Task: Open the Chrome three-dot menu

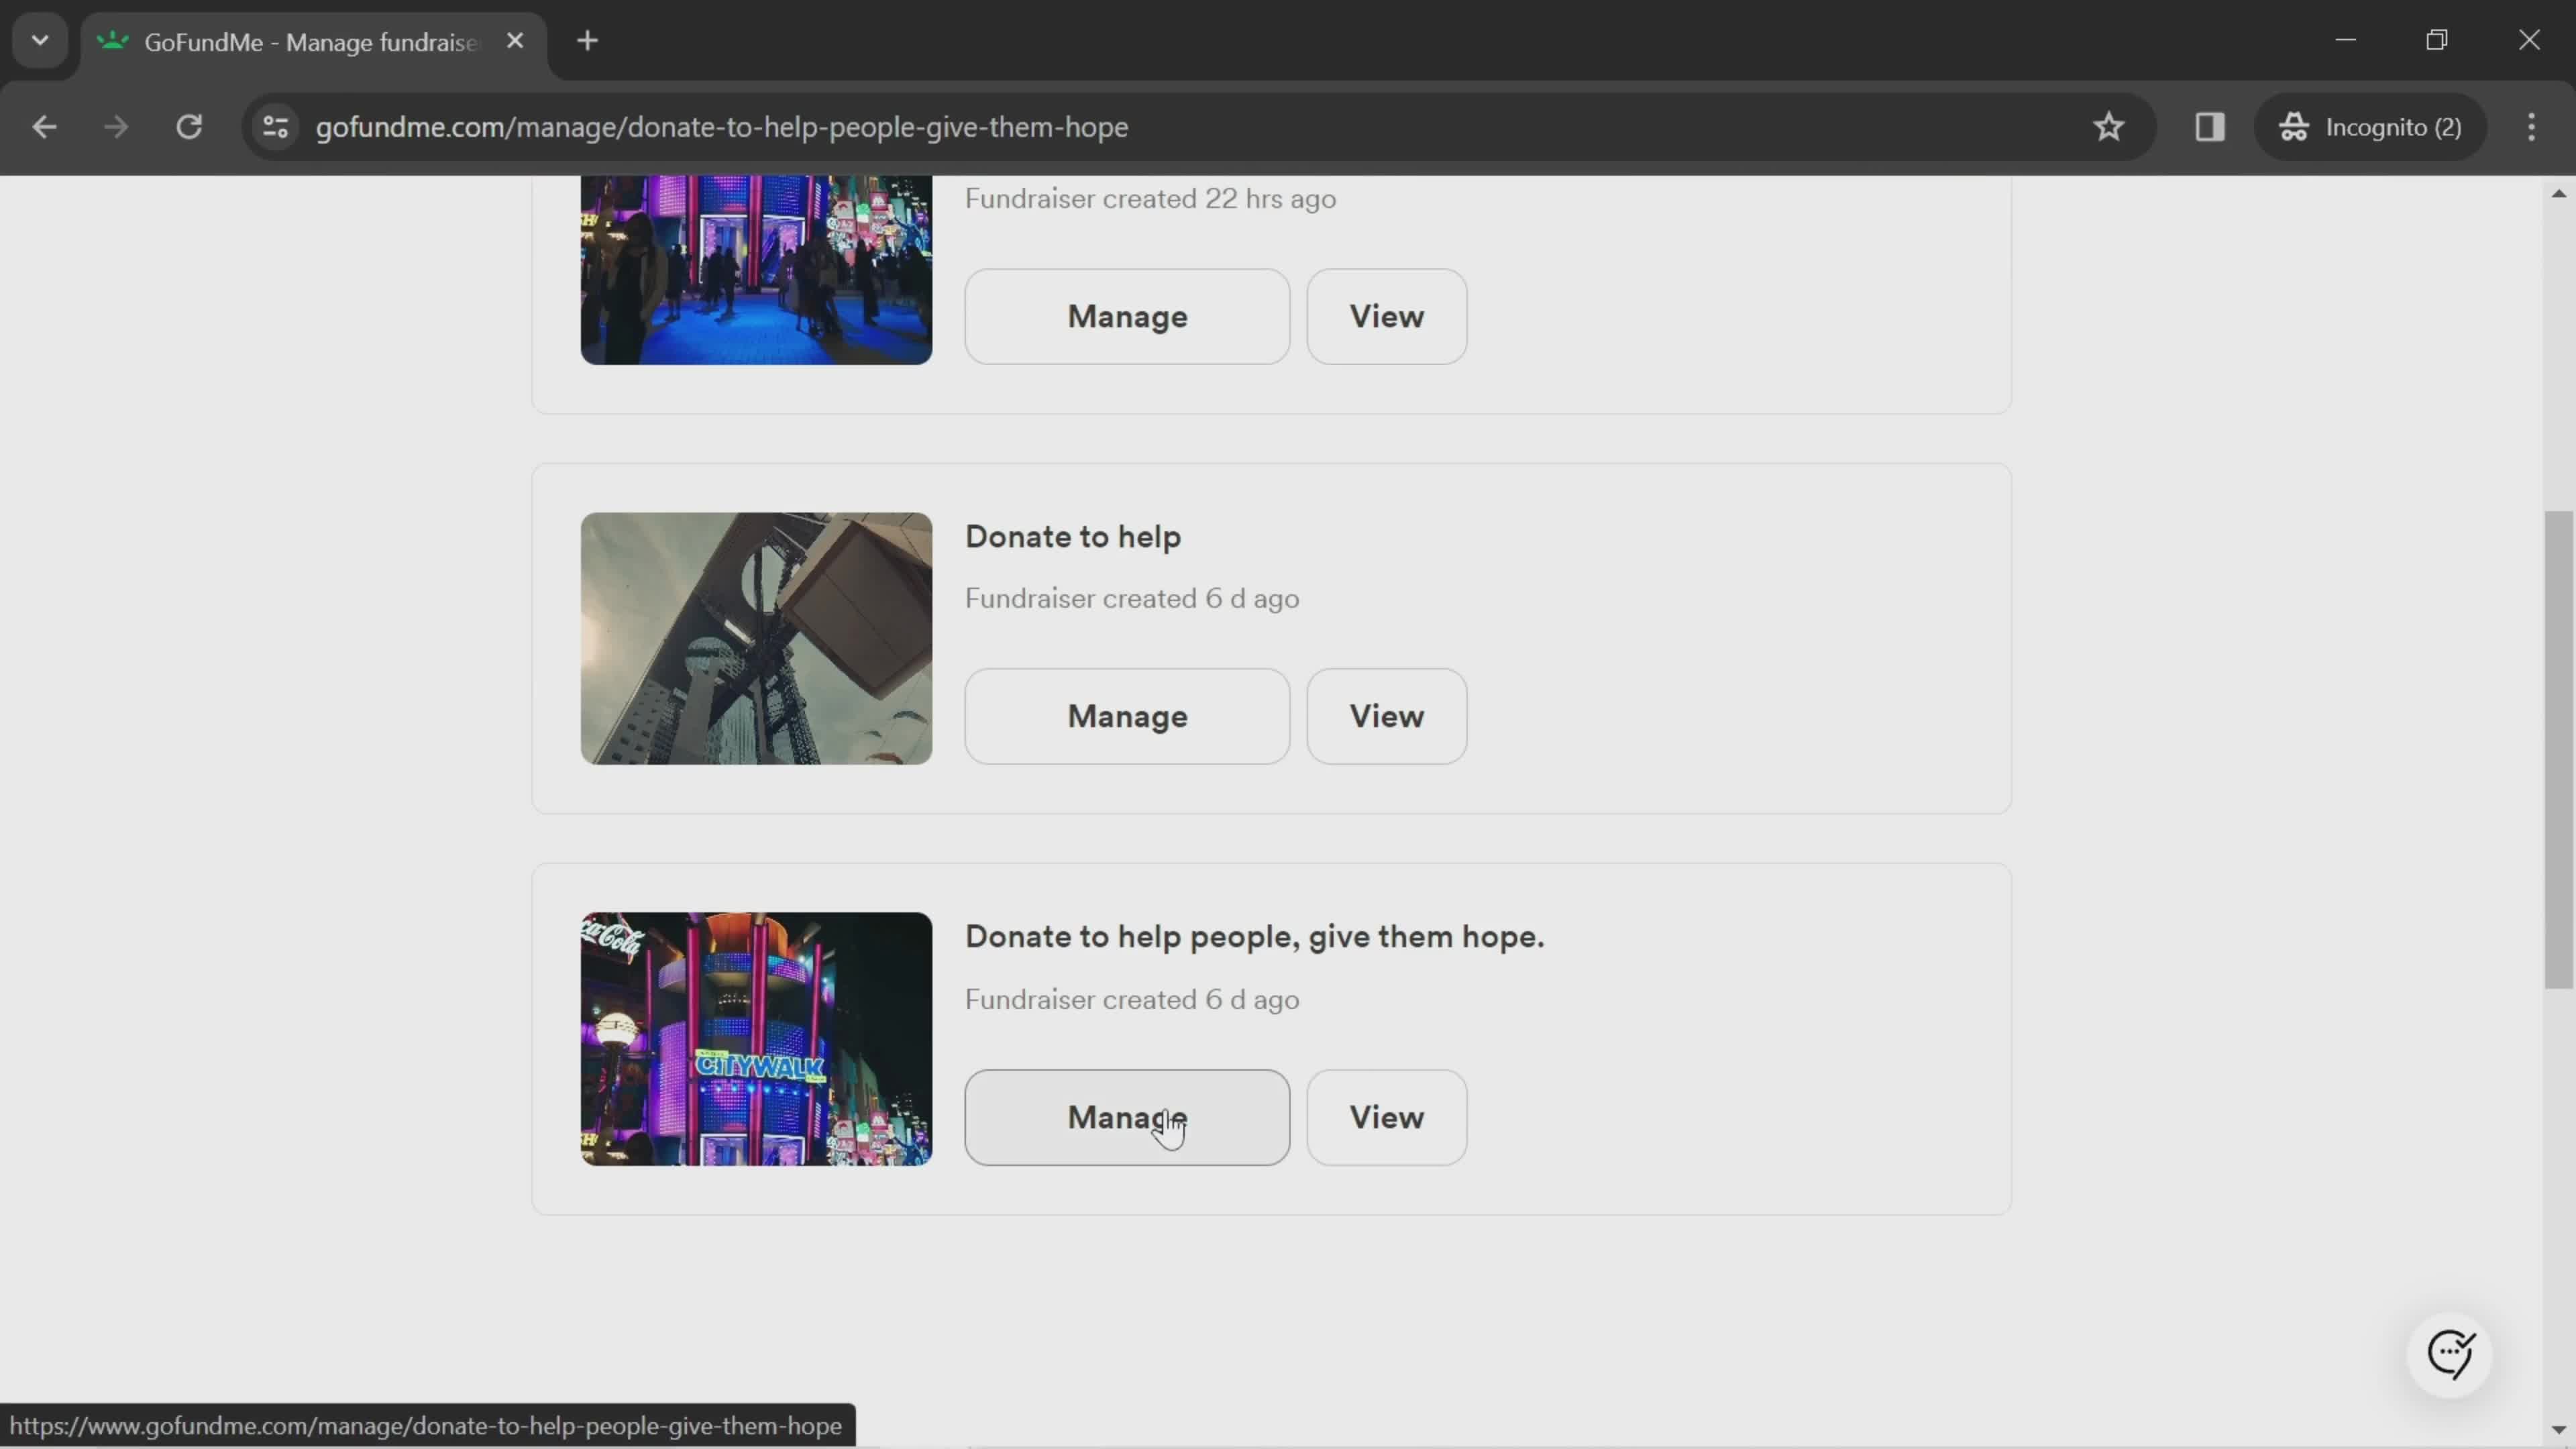Action: [2531, 127]
